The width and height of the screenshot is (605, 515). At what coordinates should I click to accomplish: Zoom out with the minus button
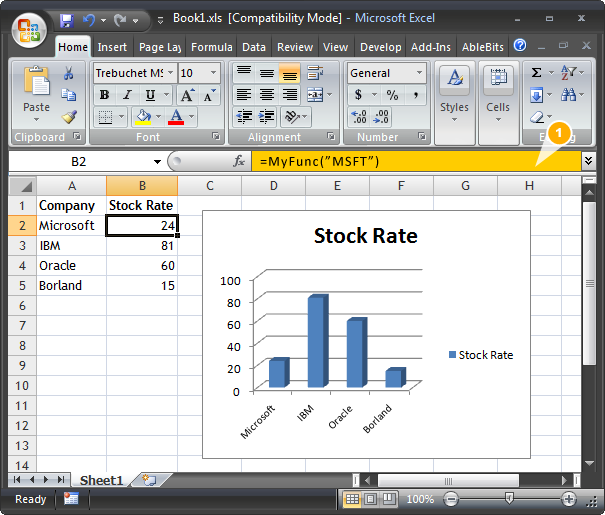[x=450, y=499]
